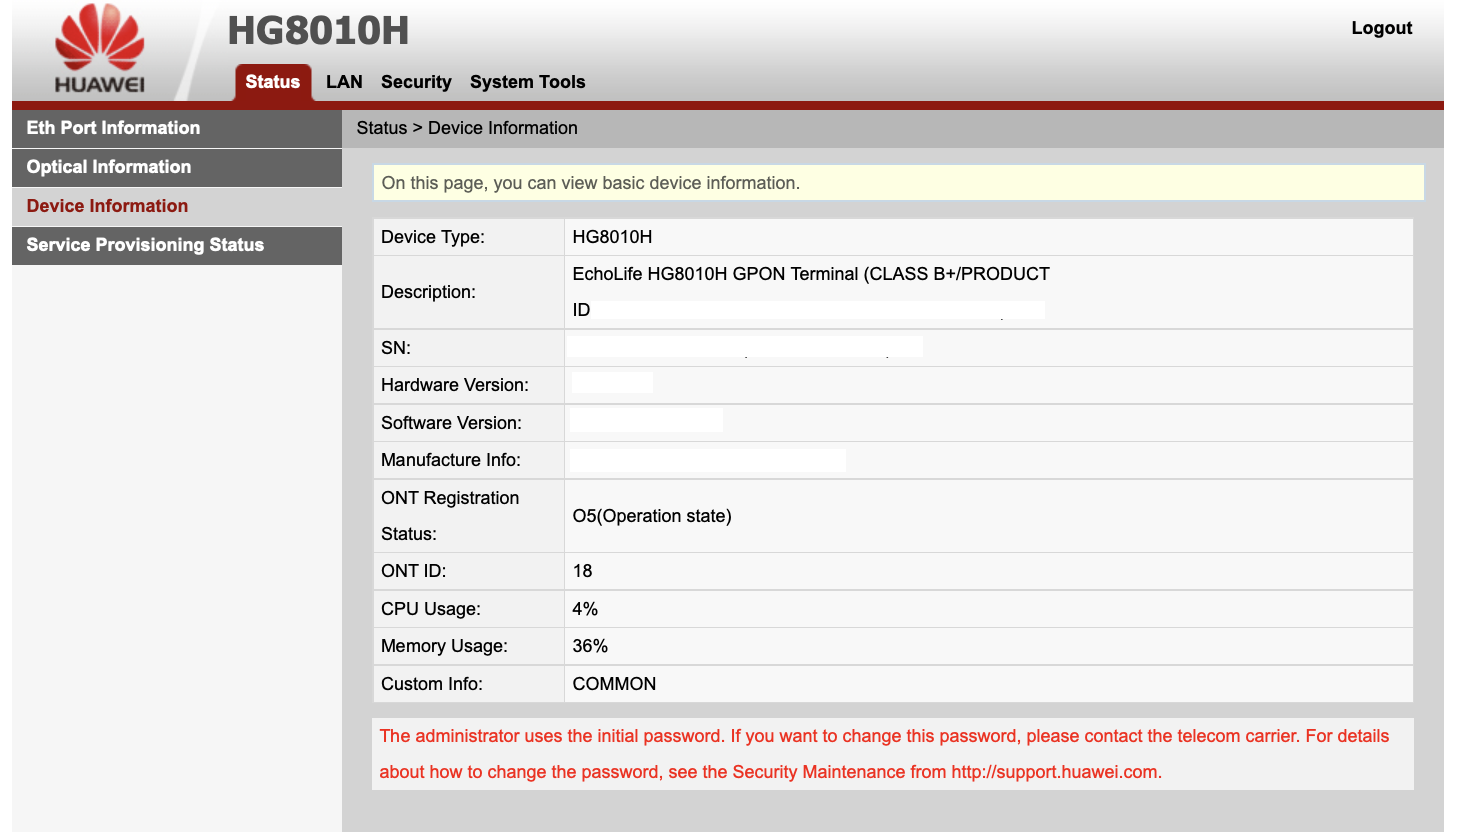
Task: Click the 'O5(Operation state)' value
Action: 652,516
